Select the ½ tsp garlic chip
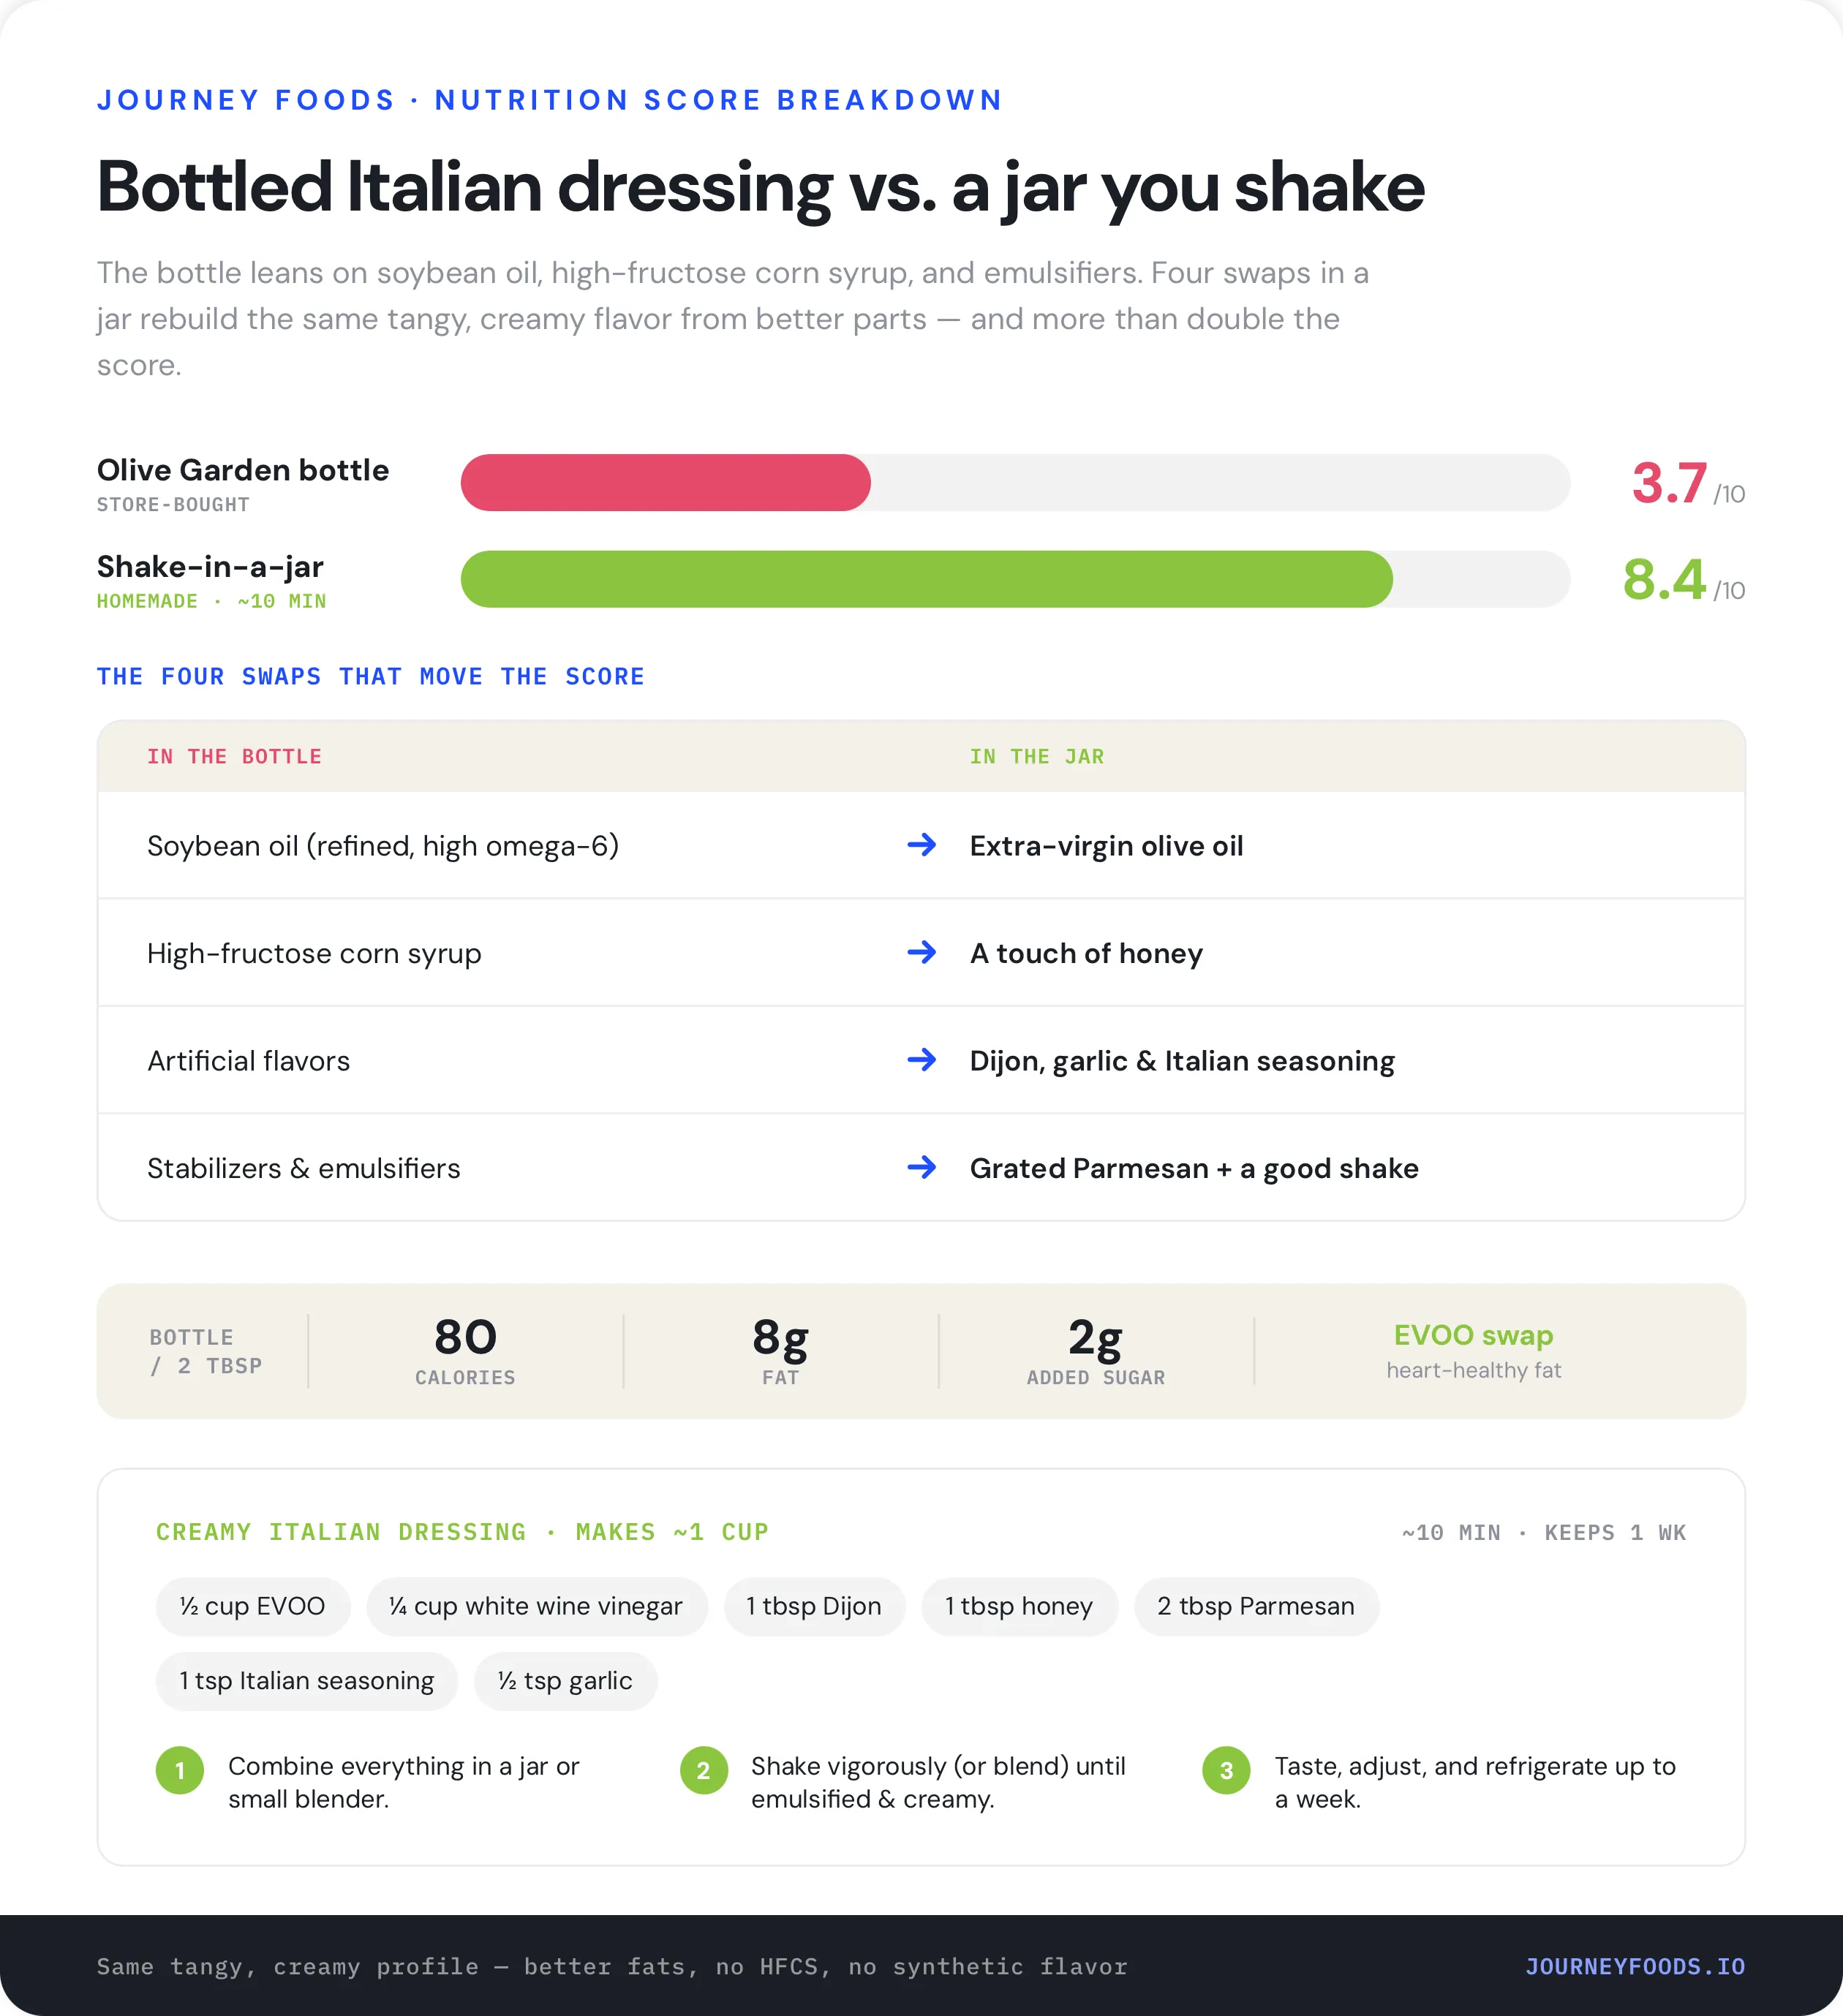 (x=565, y=1681)
